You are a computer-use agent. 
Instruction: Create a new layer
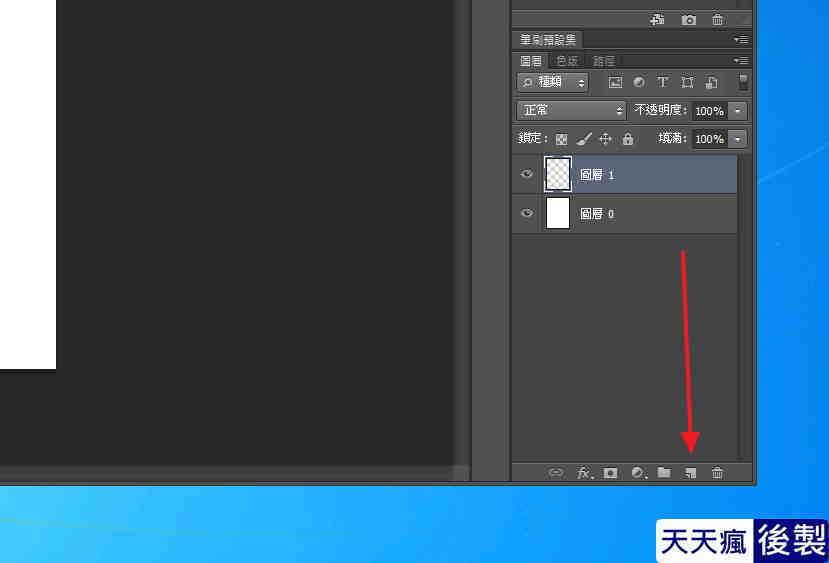pos(690,473)
